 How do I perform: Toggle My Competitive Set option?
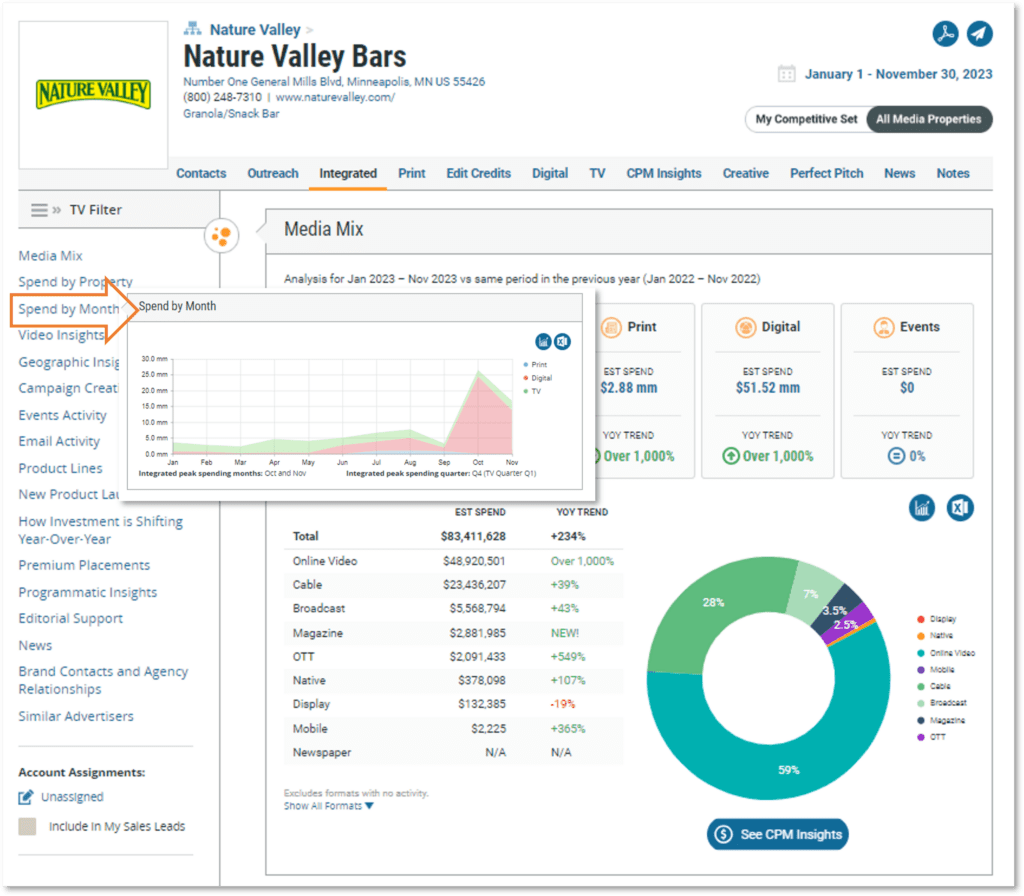pyautogui.click(x=807, y=119)
